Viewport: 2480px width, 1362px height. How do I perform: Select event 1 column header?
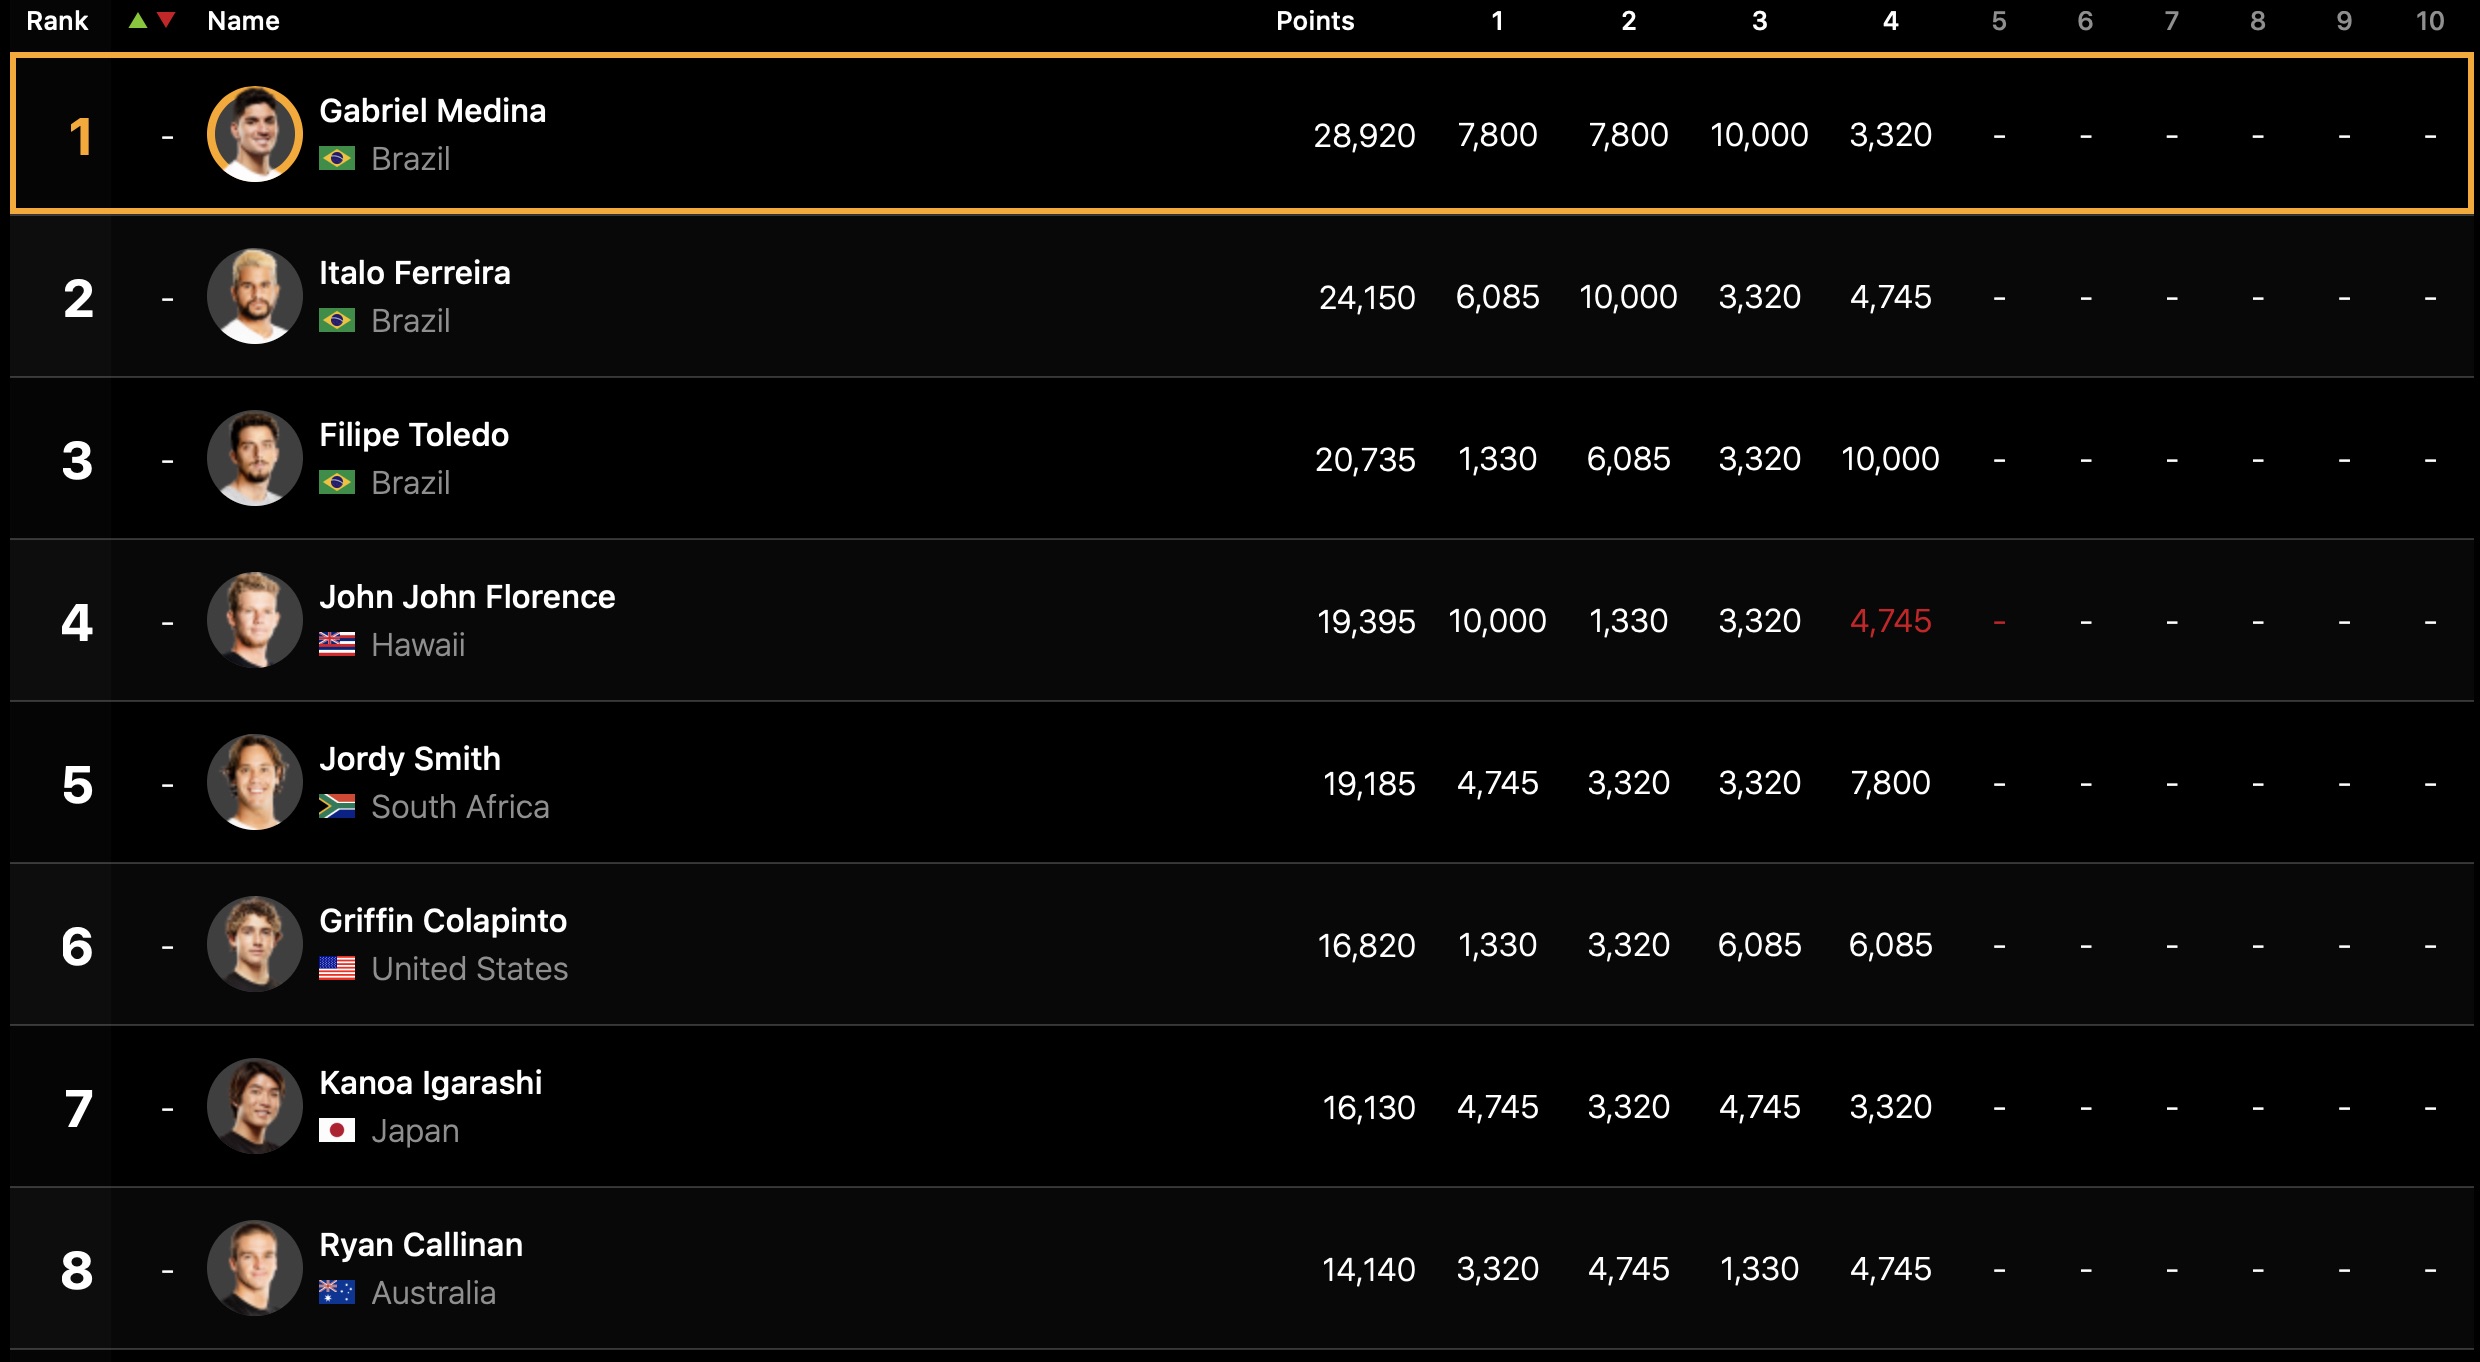(x=1497, y=21)
